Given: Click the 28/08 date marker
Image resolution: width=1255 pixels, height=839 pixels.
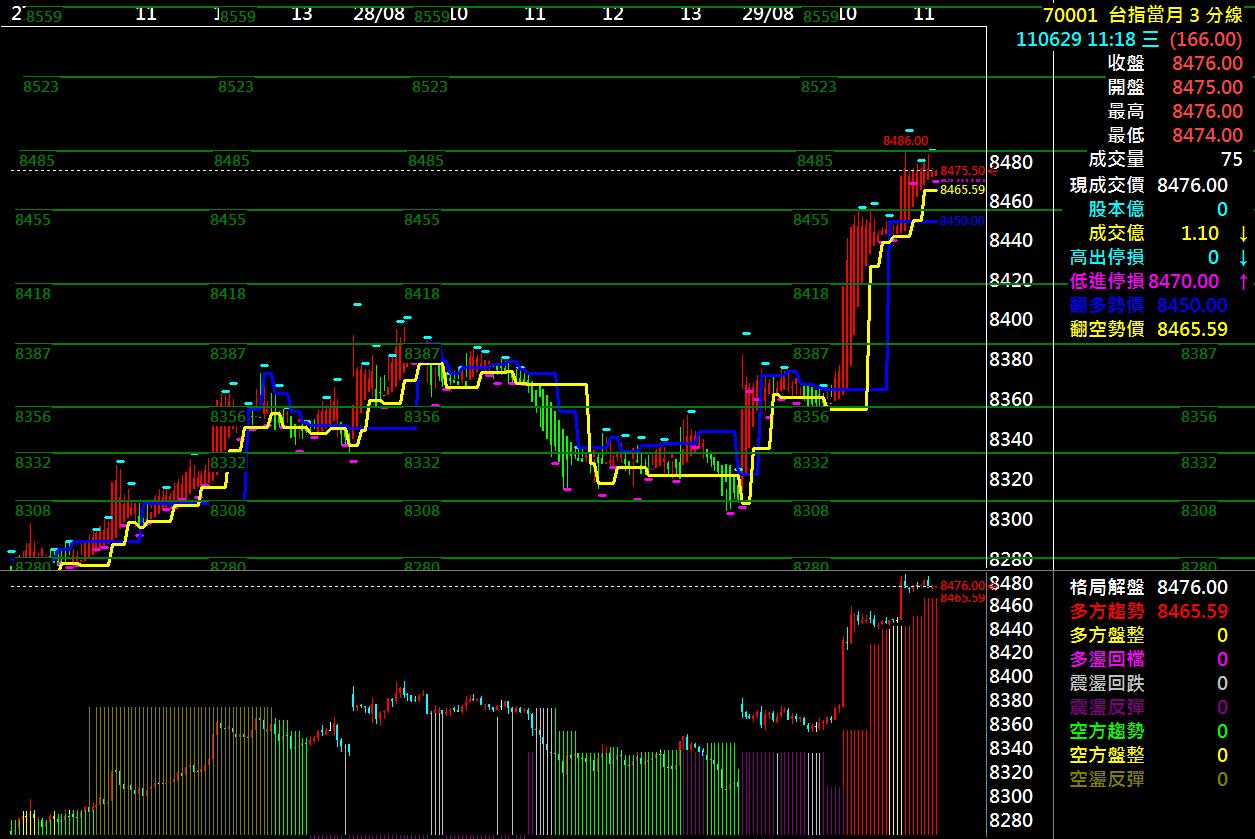Looking at the screenshot, I should [379, 14].
